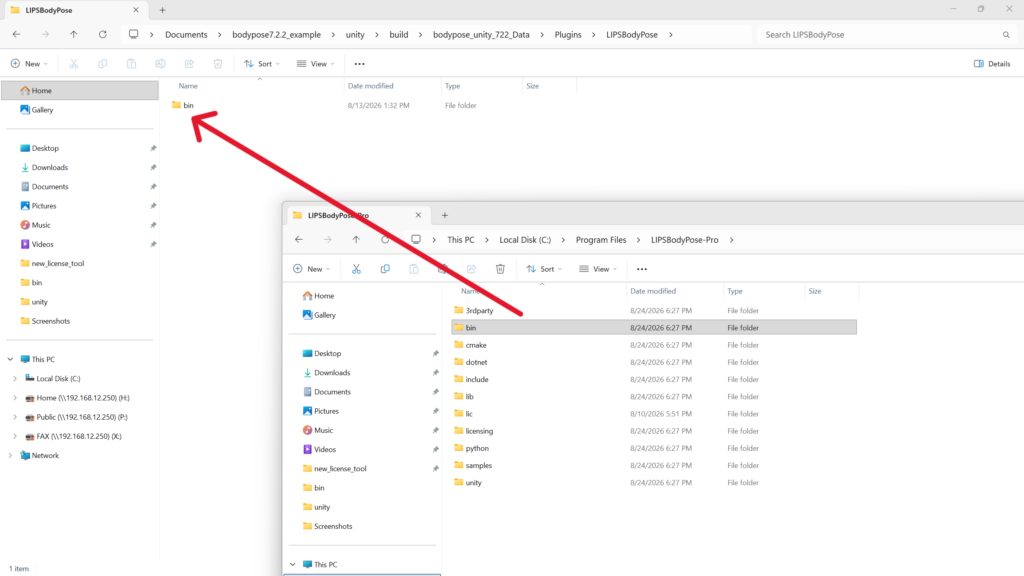Click Rename icon in back LIPSBodyPose window
Screen dimensions: 1024x576
[x=160, y=64]
